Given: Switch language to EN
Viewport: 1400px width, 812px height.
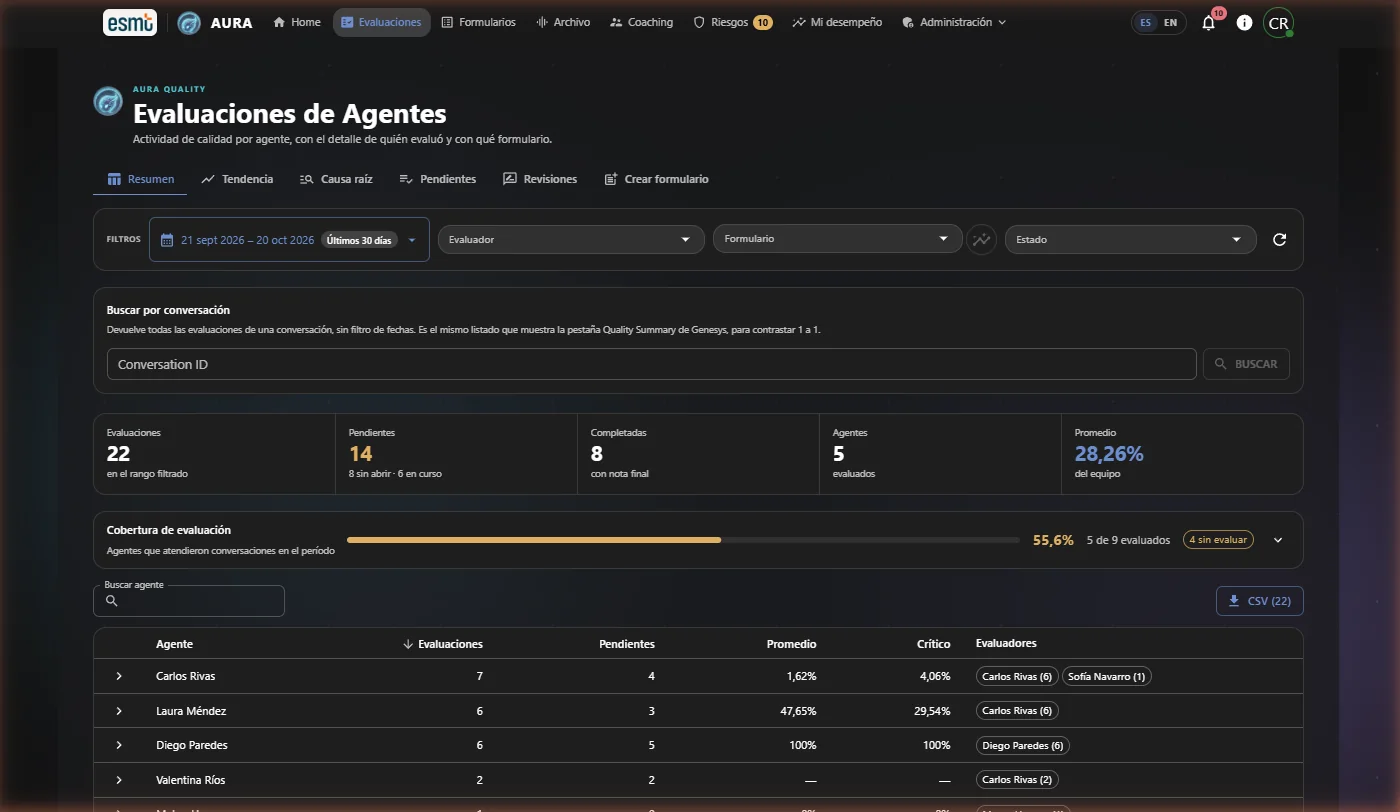Looking at the screenshot, I should 1170,23.
